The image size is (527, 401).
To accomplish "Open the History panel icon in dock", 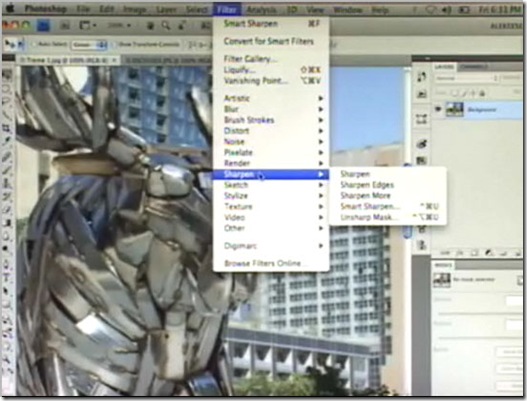I will 421,77.
